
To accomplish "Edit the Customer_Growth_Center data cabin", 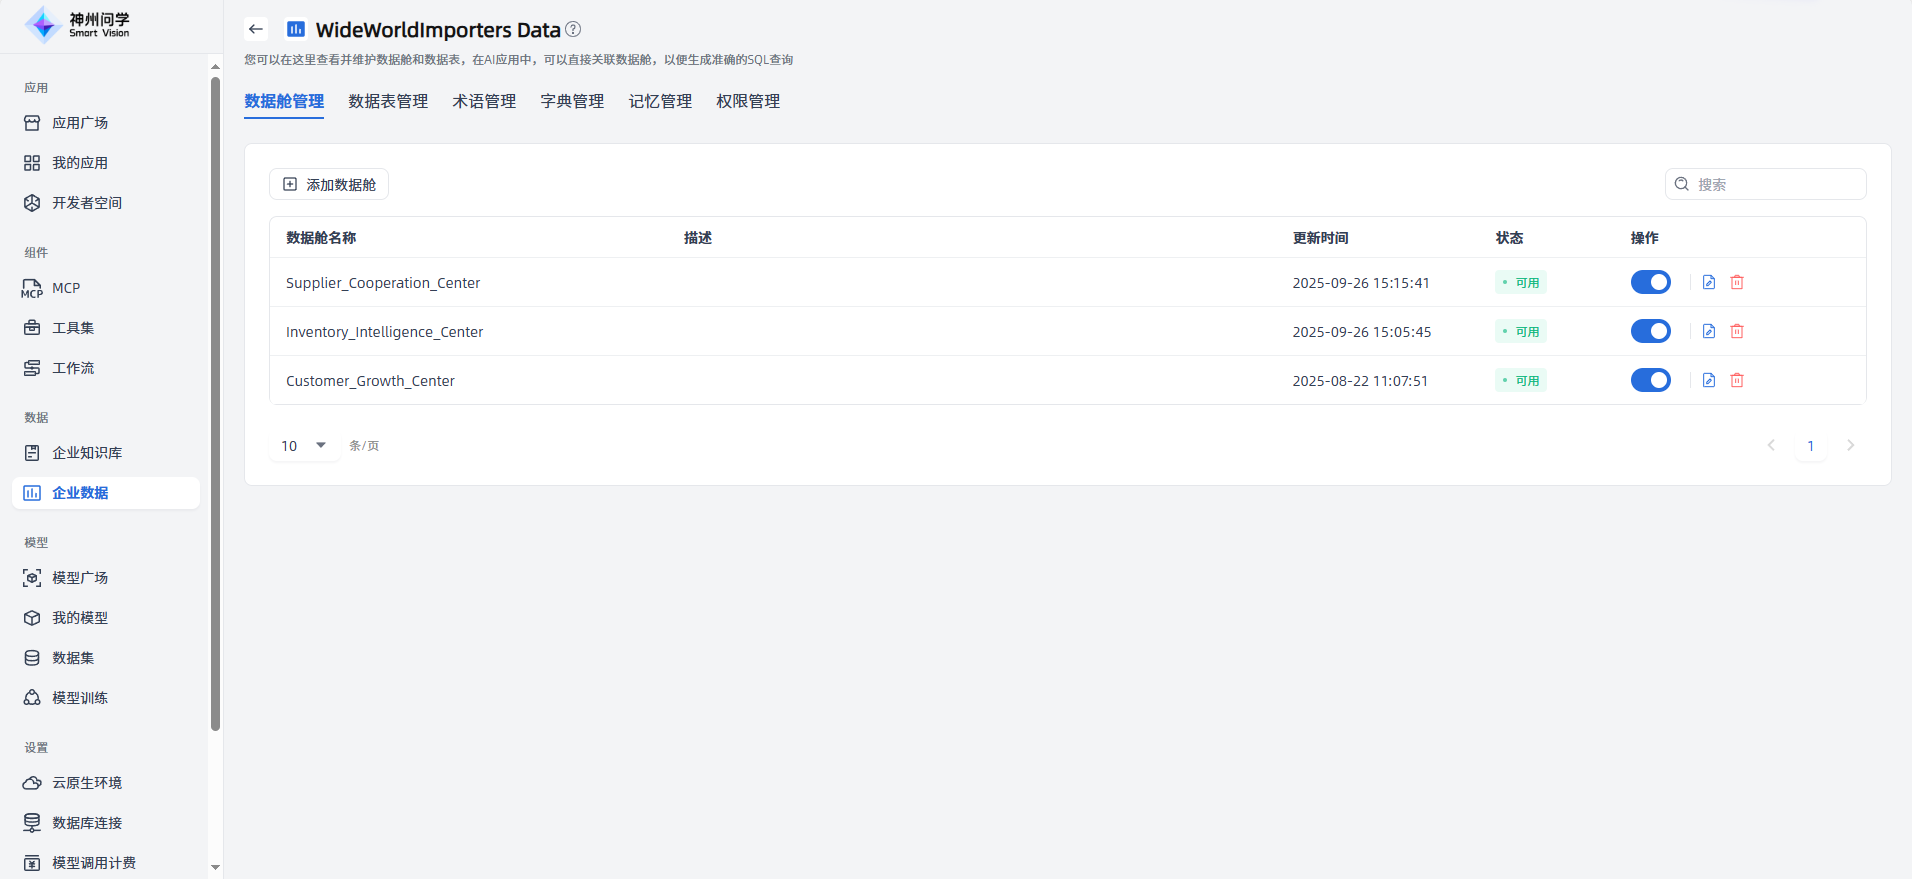I will point(1709,380).
